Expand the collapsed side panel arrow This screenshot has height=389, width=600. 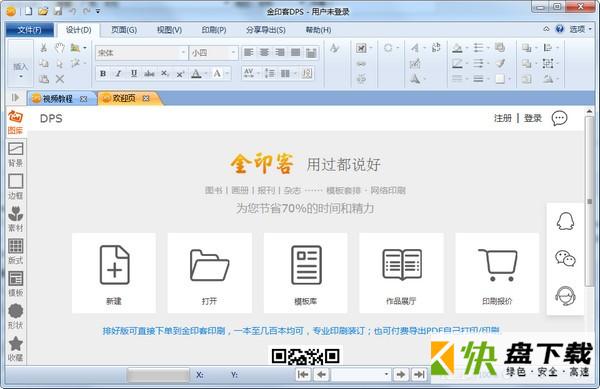16,98
